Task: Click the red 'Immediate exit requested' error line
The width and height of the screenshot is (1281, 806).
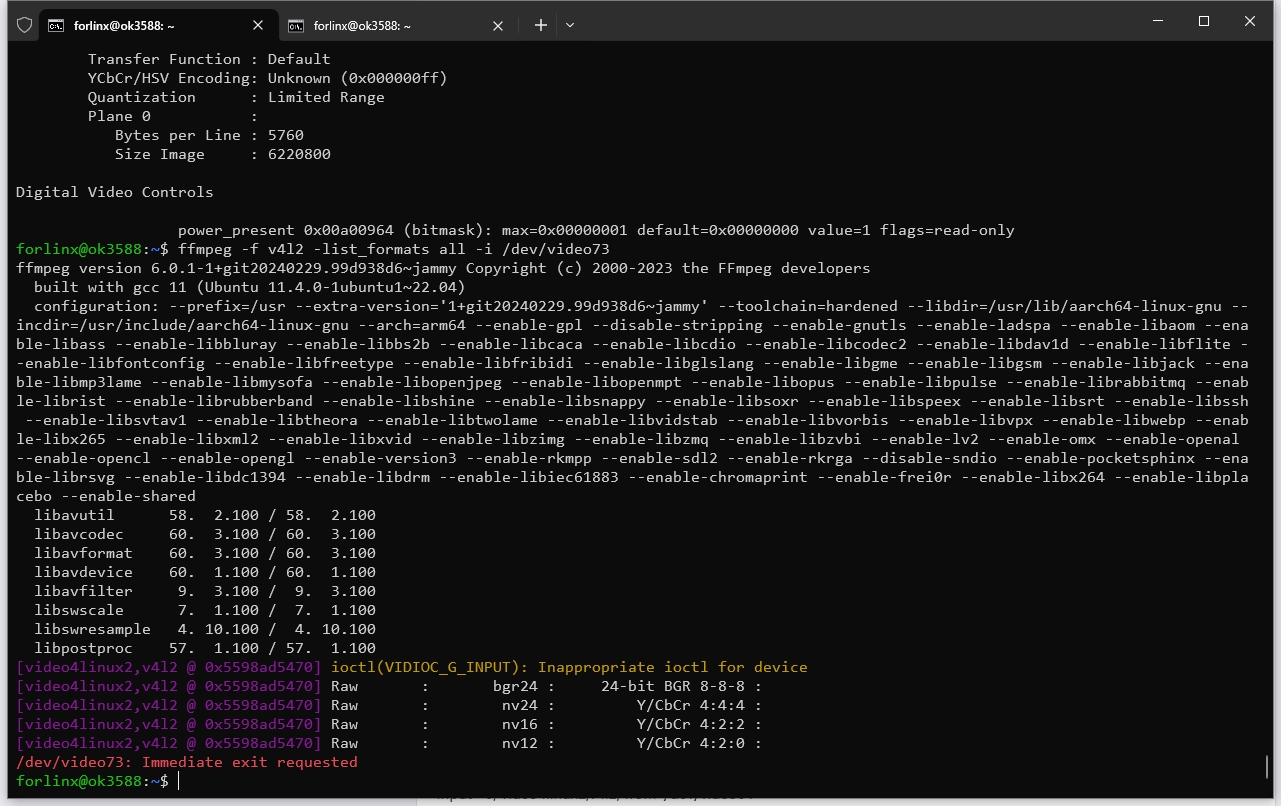Action: (x=187, y=762)
